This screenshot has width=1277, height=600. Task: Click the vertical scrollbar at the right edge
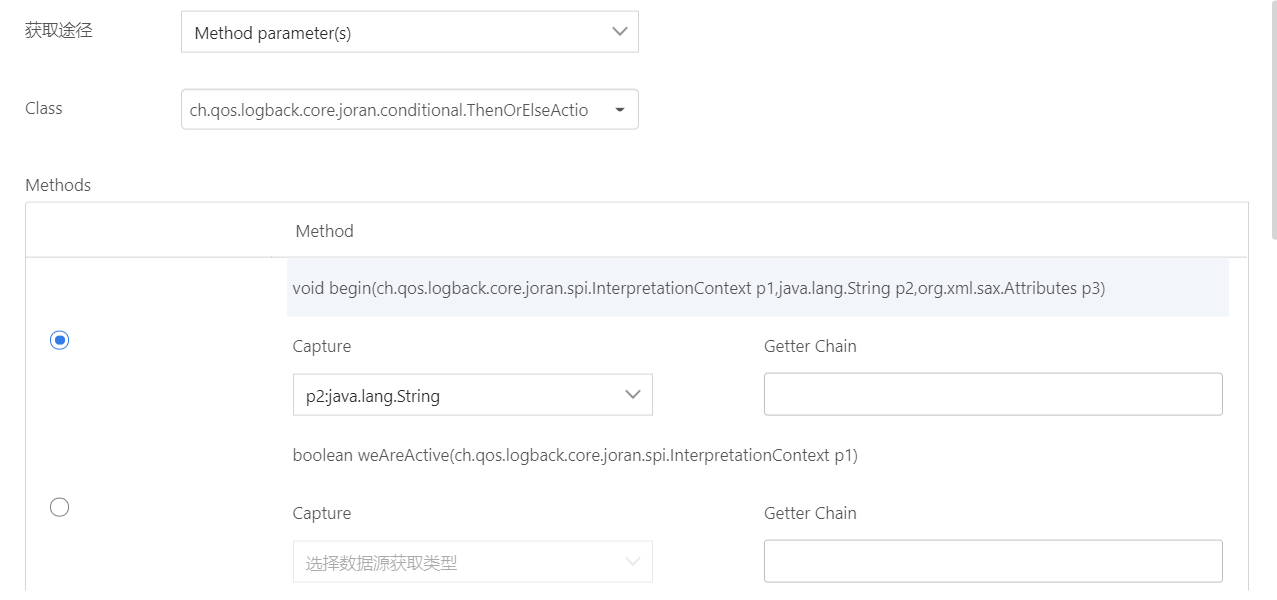(1272, 120)
